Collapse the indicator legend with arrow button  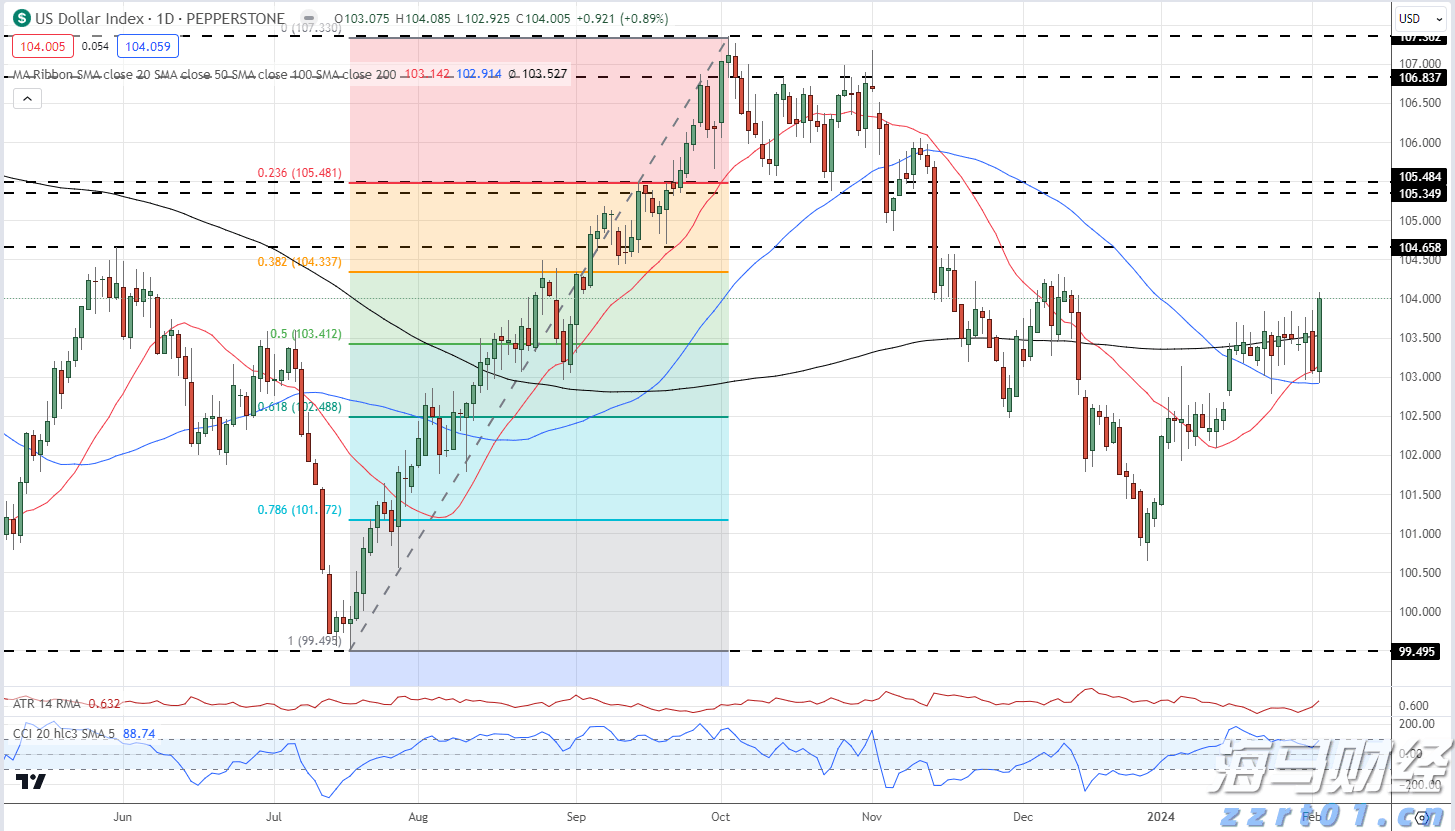click(x=27, y=98)
